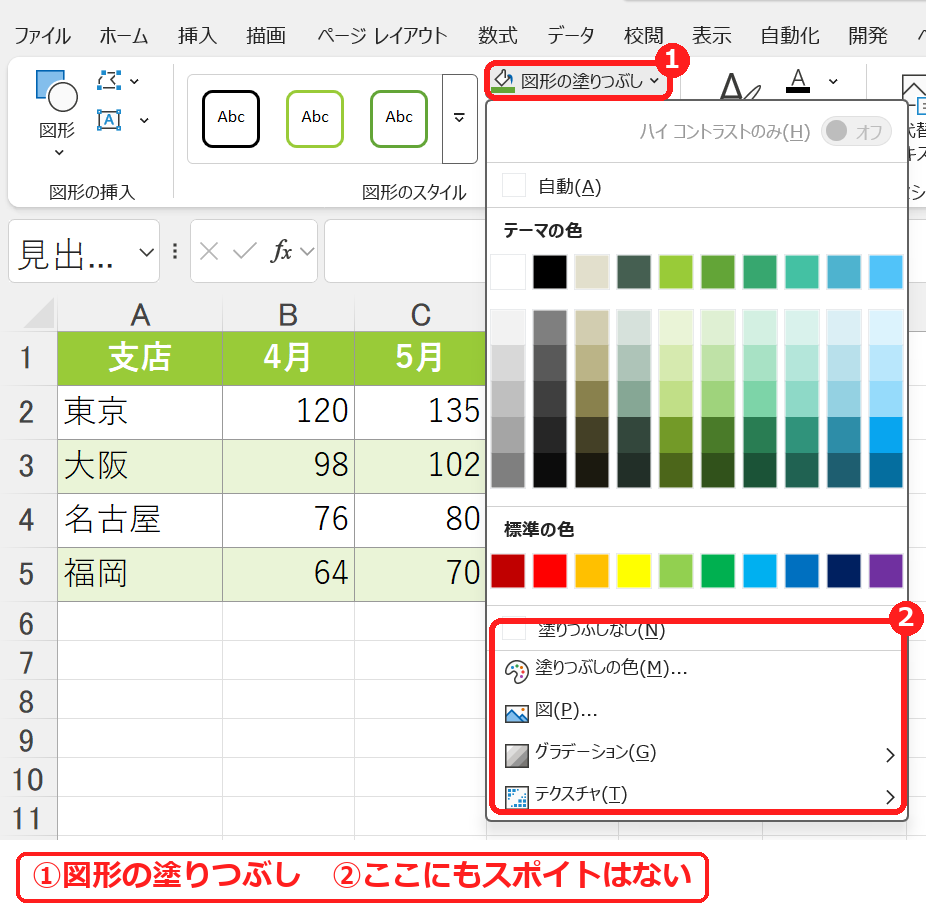926x910 pixels.
Task: Click the formula bar grip dots
Action: tap(175, 252)
